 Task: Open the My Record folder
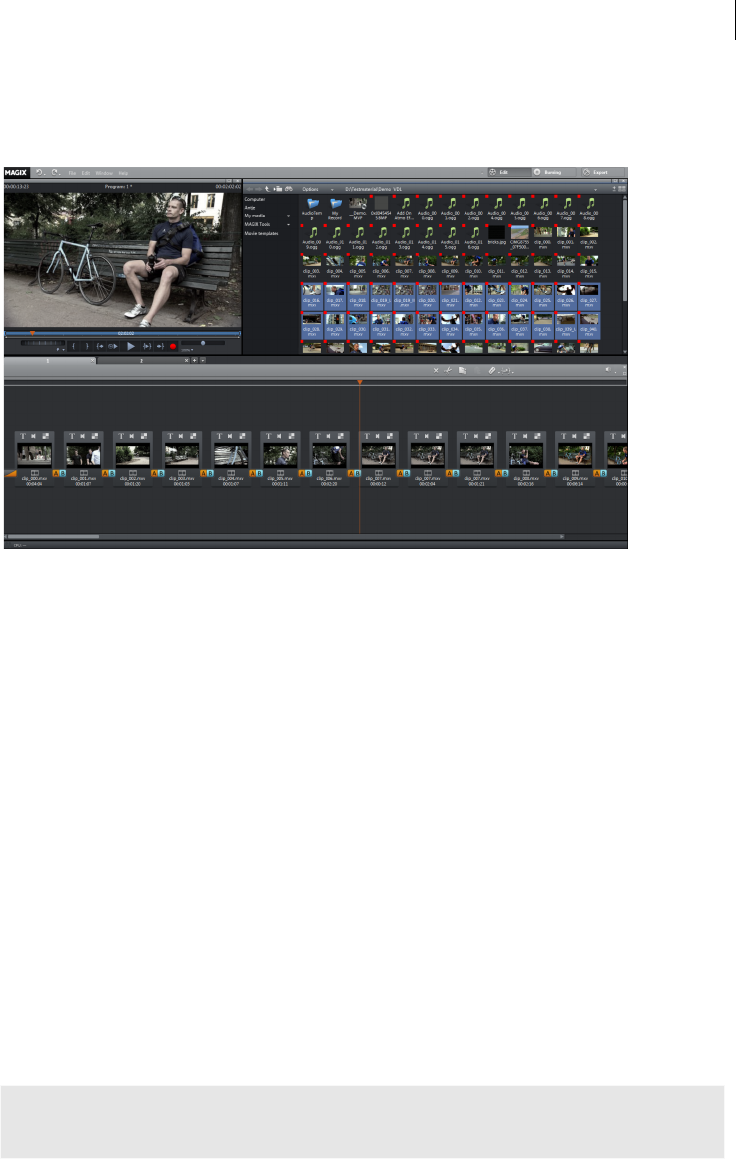click(x=335, y=207)
